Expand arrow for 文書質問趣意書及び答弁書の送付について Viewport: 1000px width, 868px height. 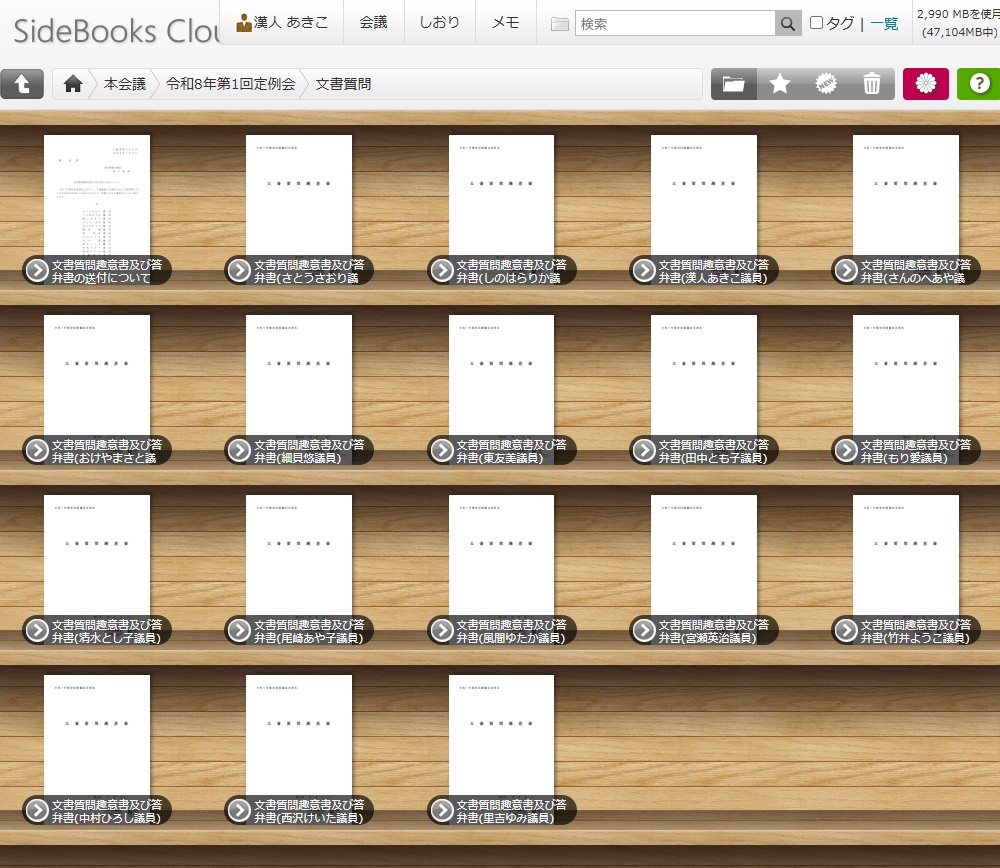(37, 270)
